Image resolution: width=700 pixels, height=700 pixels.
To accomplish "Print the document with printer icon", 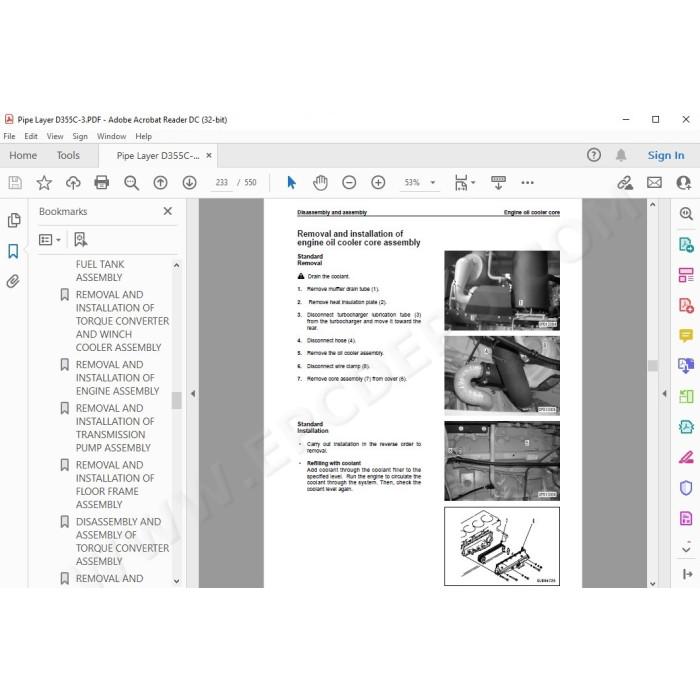I will point(102,183).
